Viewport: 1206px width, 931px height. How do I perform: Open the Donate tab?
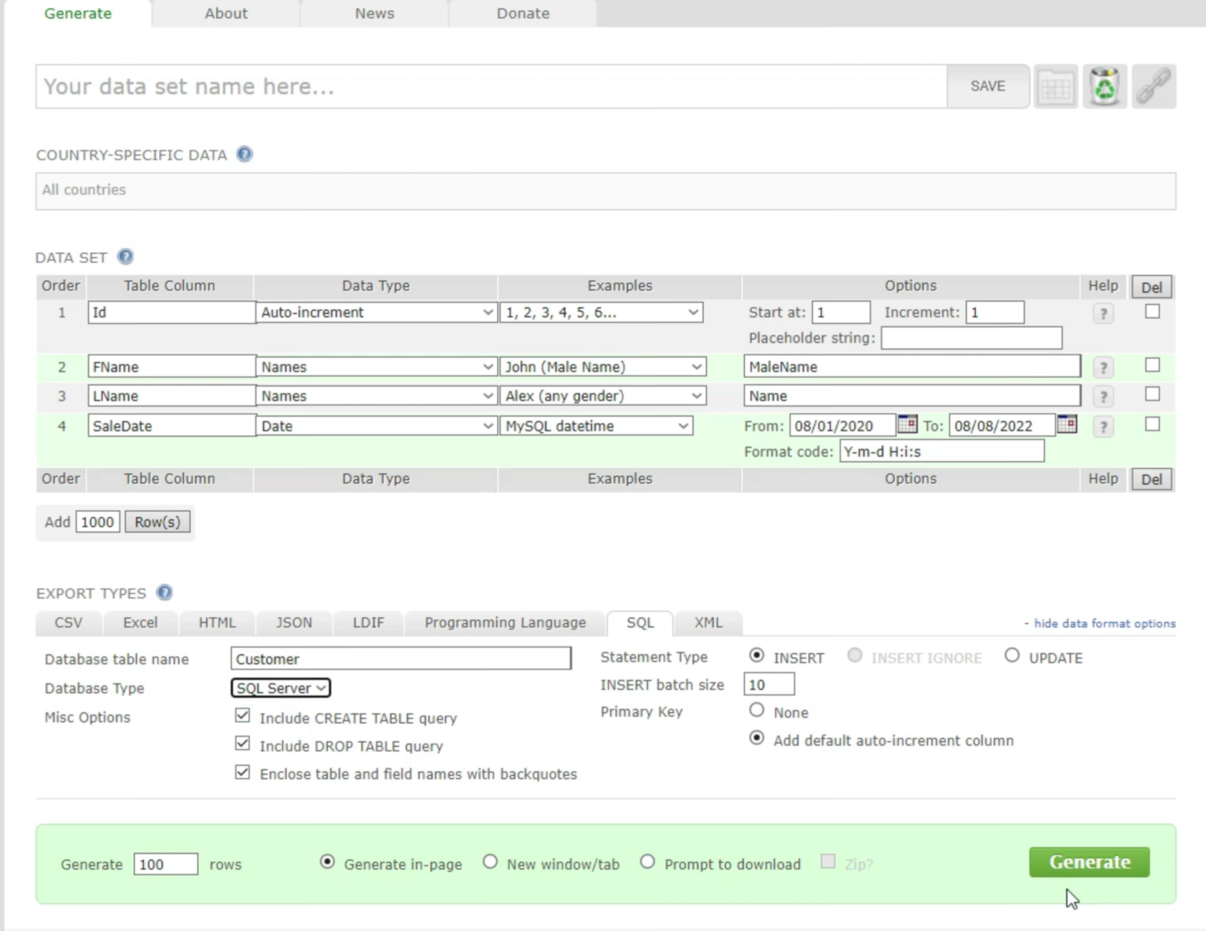coord(522,13)
